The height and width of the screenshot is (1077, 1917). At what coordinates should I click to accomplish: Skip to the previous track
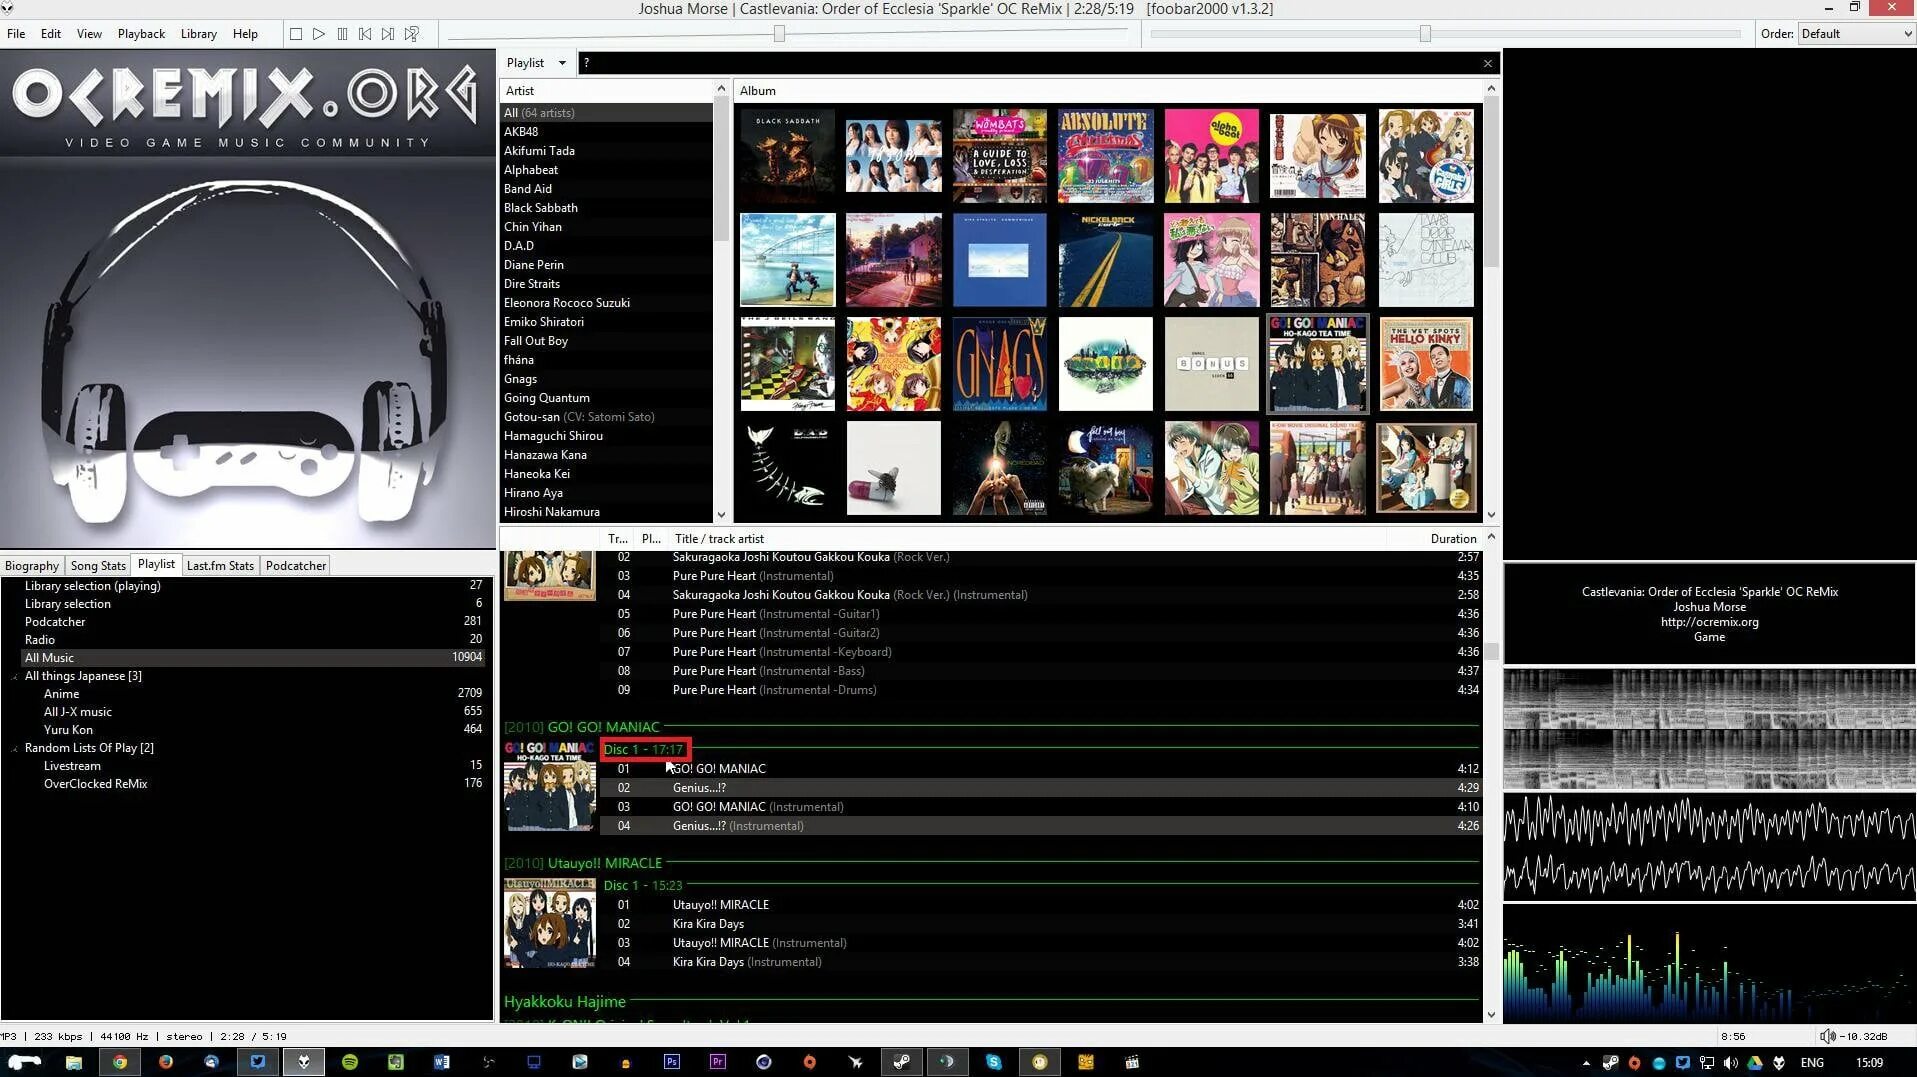pos(365,34)
